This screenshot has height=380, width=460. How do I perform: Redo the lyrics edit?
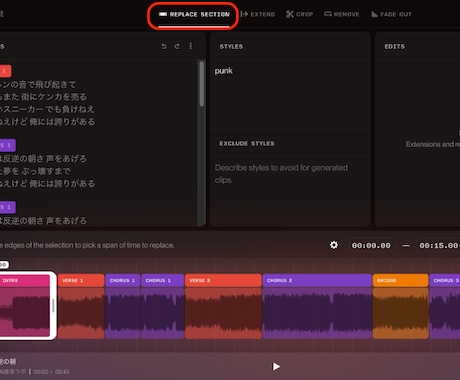click(177, 46)
